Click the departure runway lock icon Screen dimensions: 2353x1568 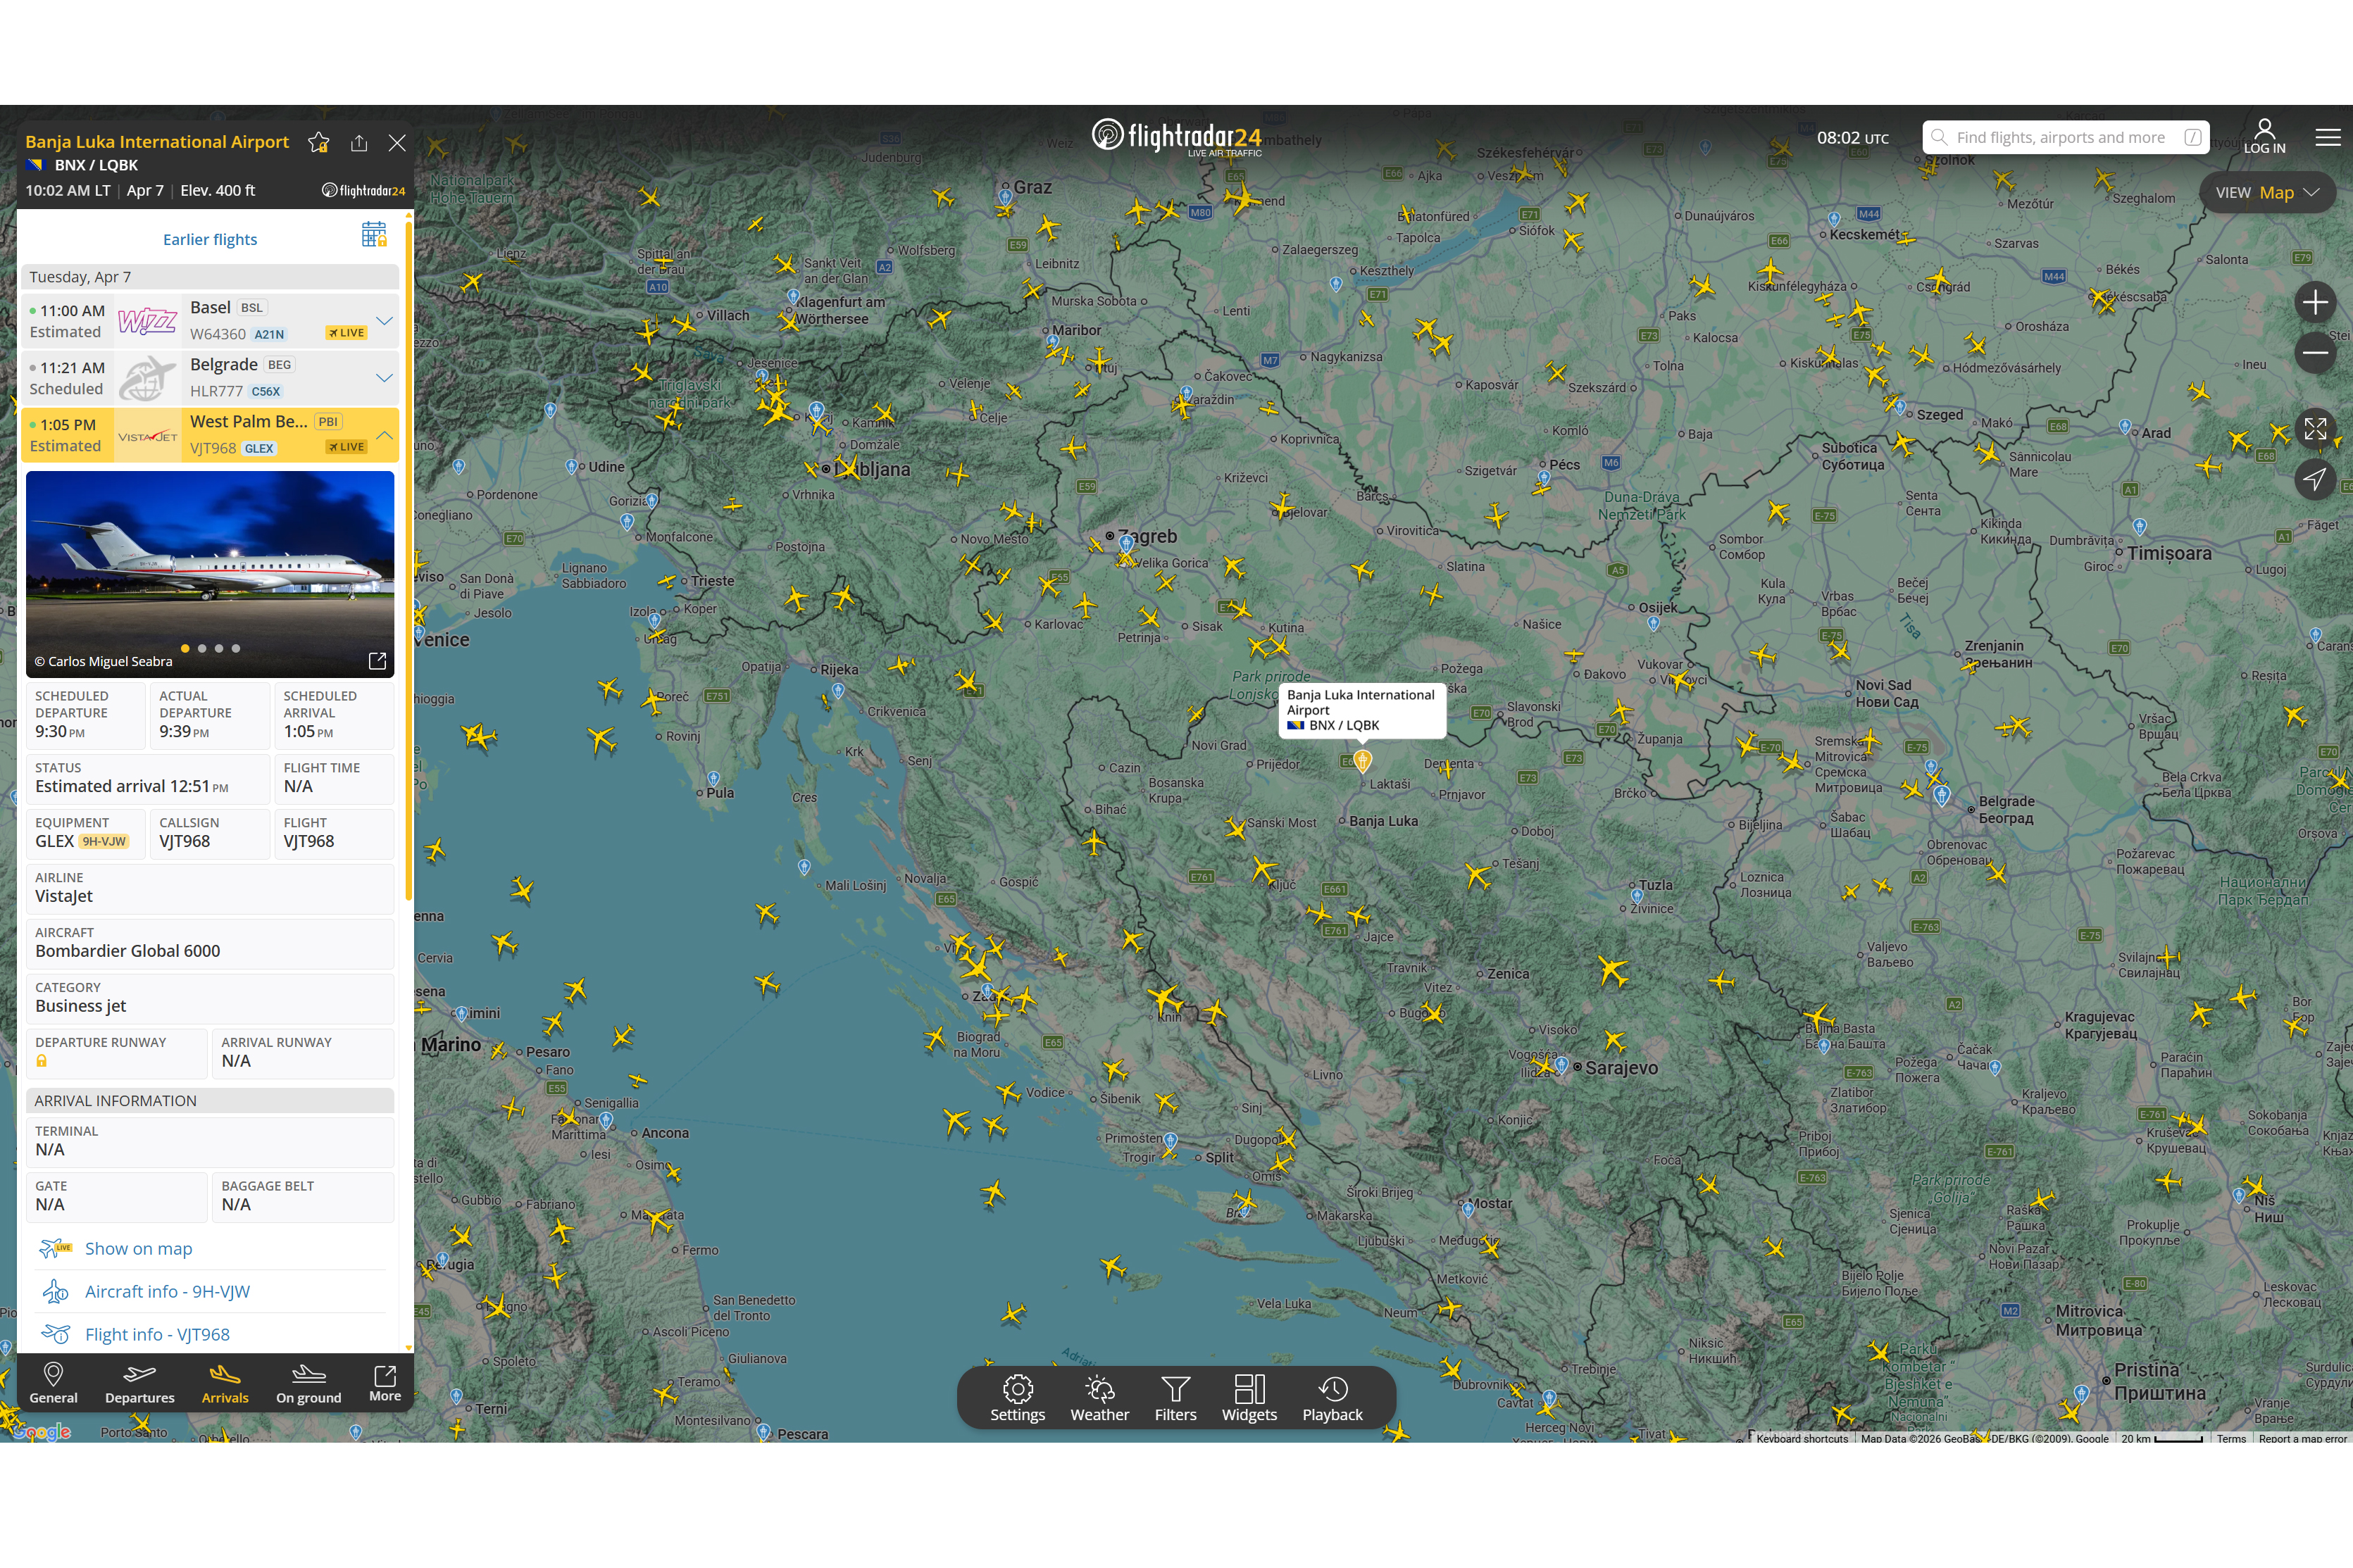click(42, 1061)
